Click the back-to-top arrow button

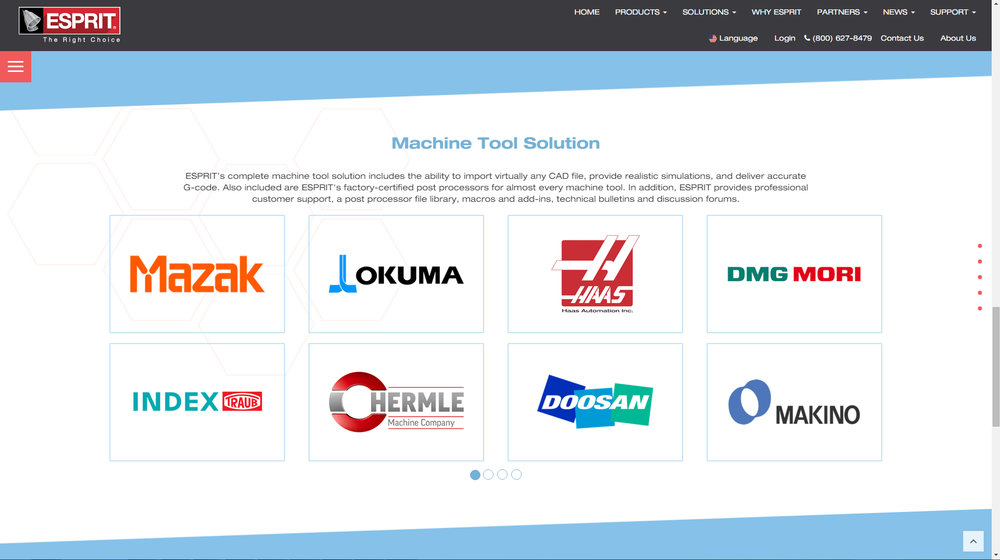click(973, 542)
